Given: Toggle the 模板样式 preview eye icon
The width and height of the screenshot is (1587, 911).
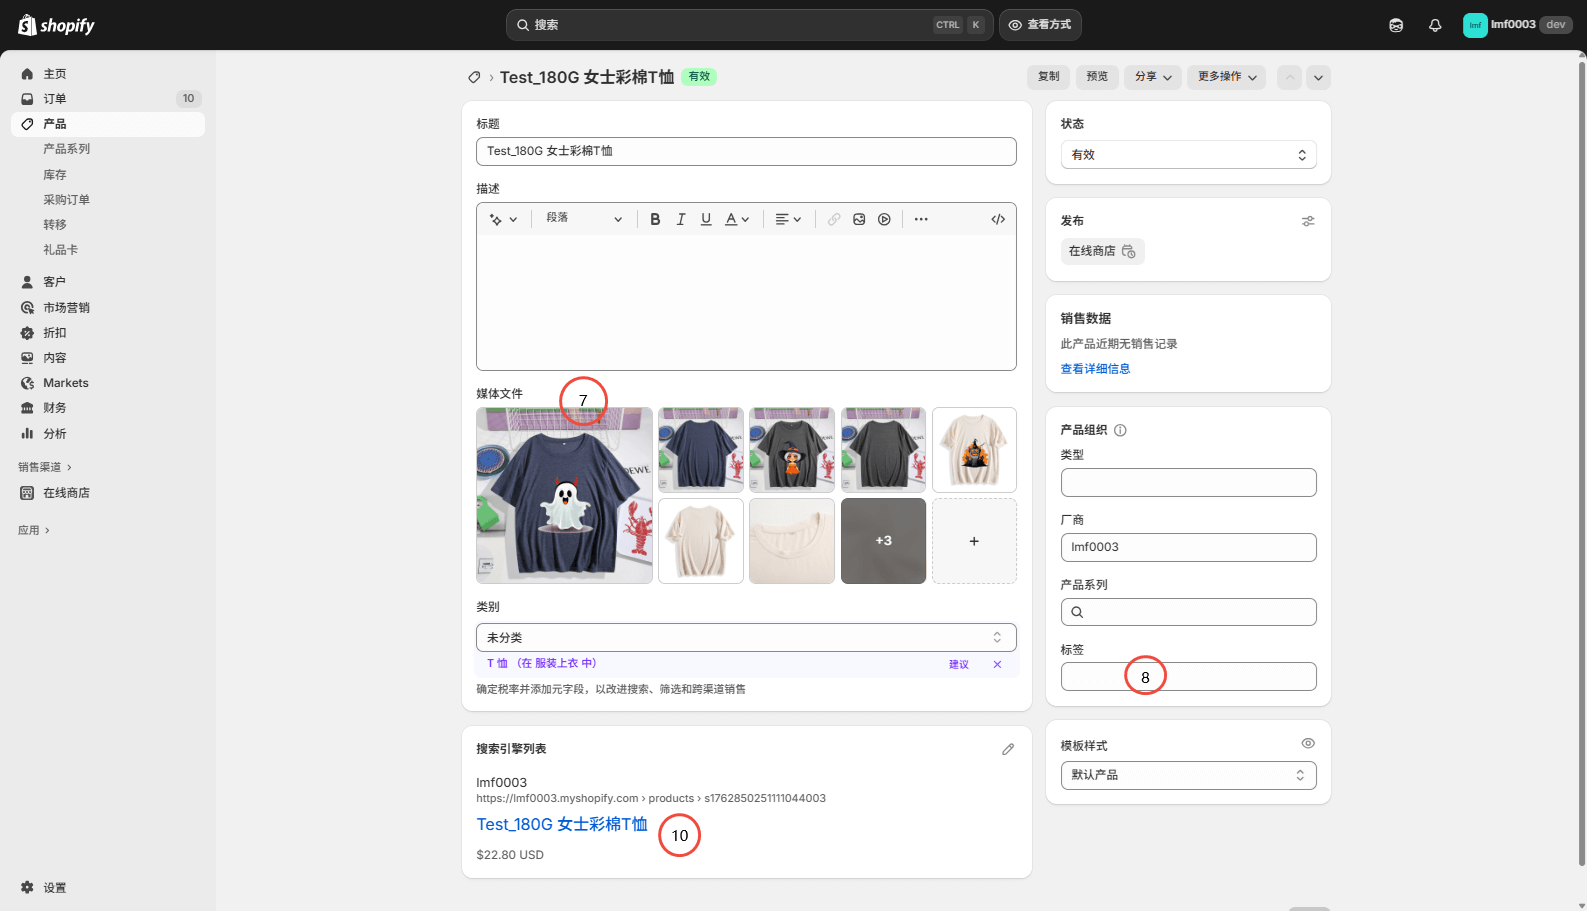Looking at the screenshot, I should pos(1308,743).
